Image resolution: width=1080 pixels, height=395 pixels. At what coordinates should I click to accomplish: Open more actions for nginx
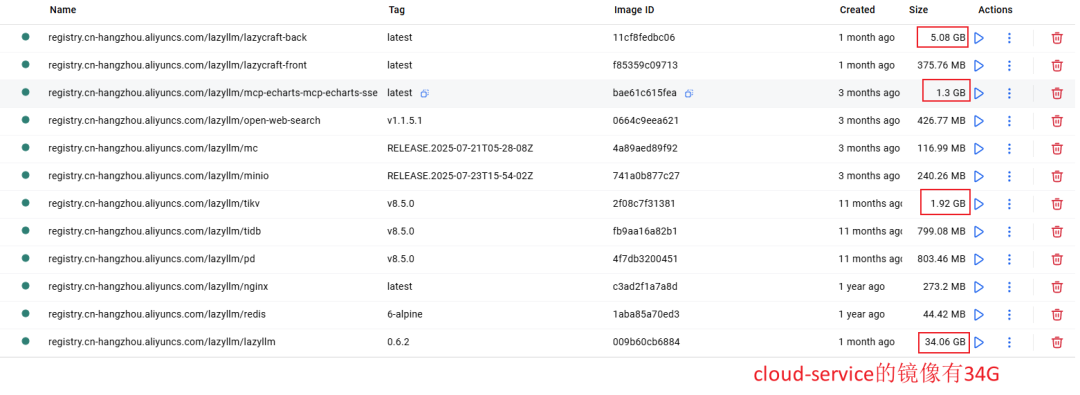[1009, 286]
